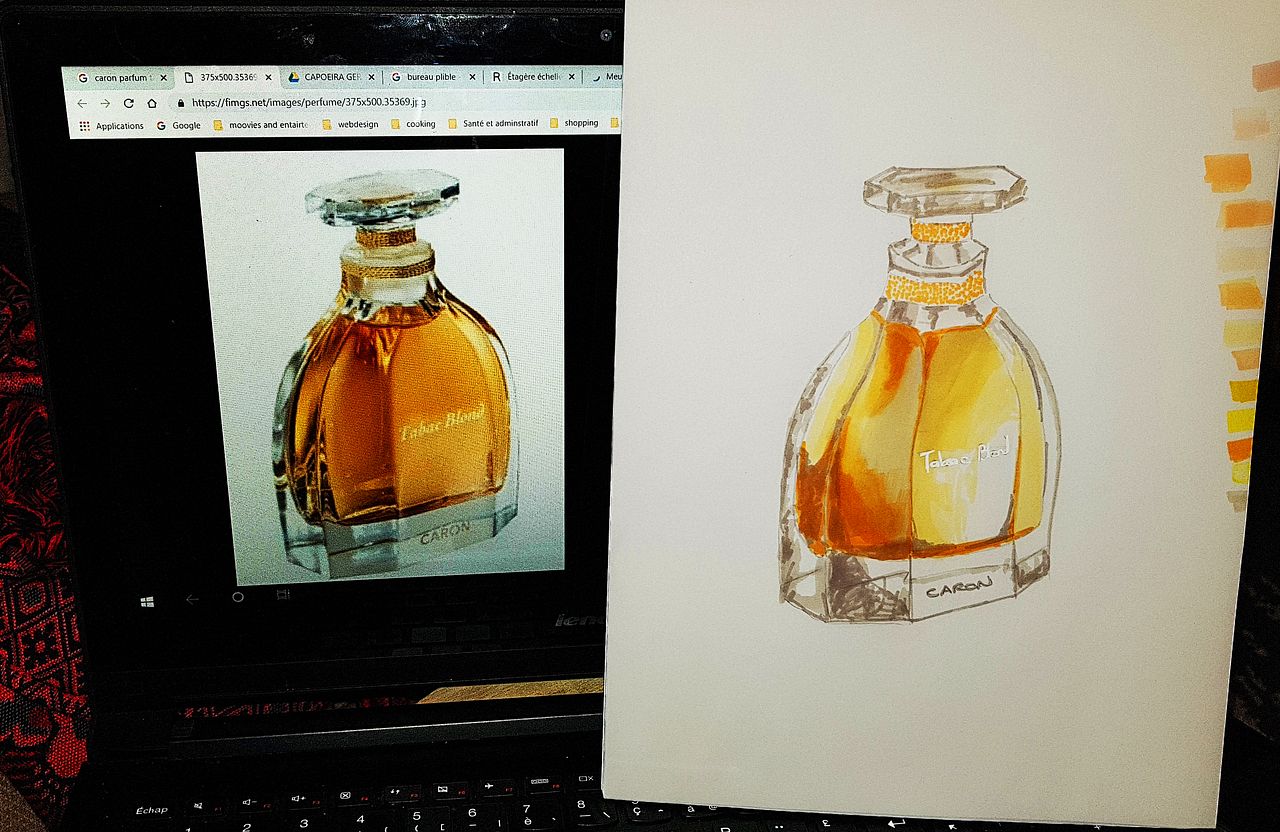Click the browser Back arrow
1280x832 pixels.
82,103
